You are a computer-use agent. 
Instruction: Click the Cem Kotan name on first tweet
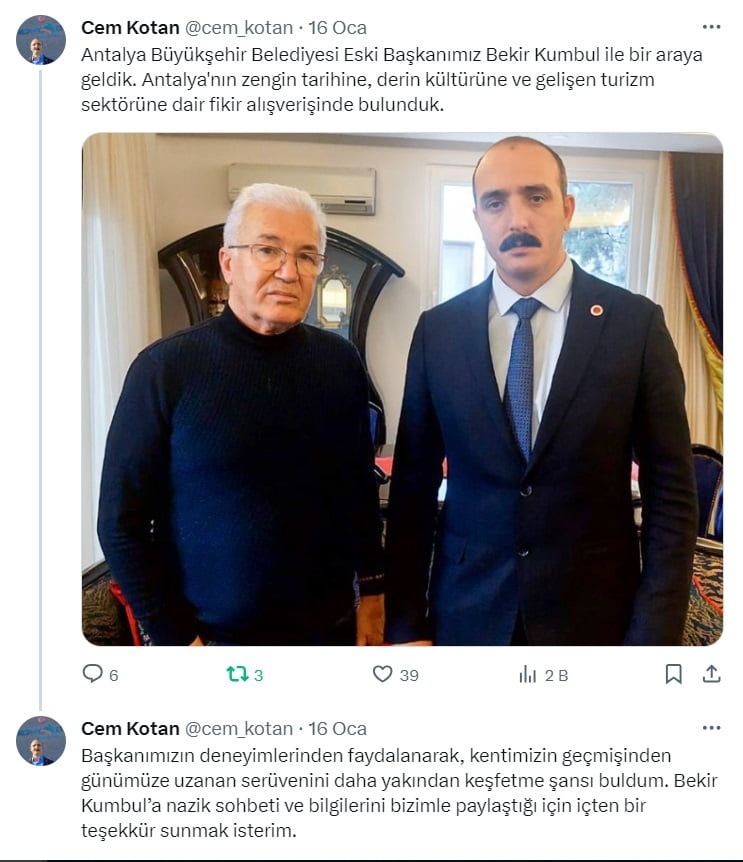pos(130,27)
